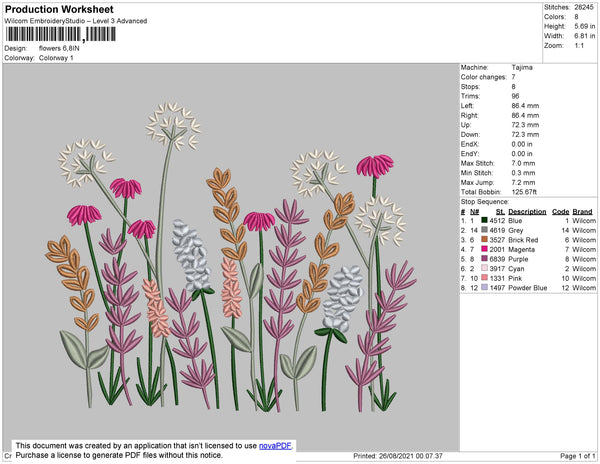Click the 3917 Cyan color swatch
The height and width of the screenshot is (464, 600).
point(484,268)
